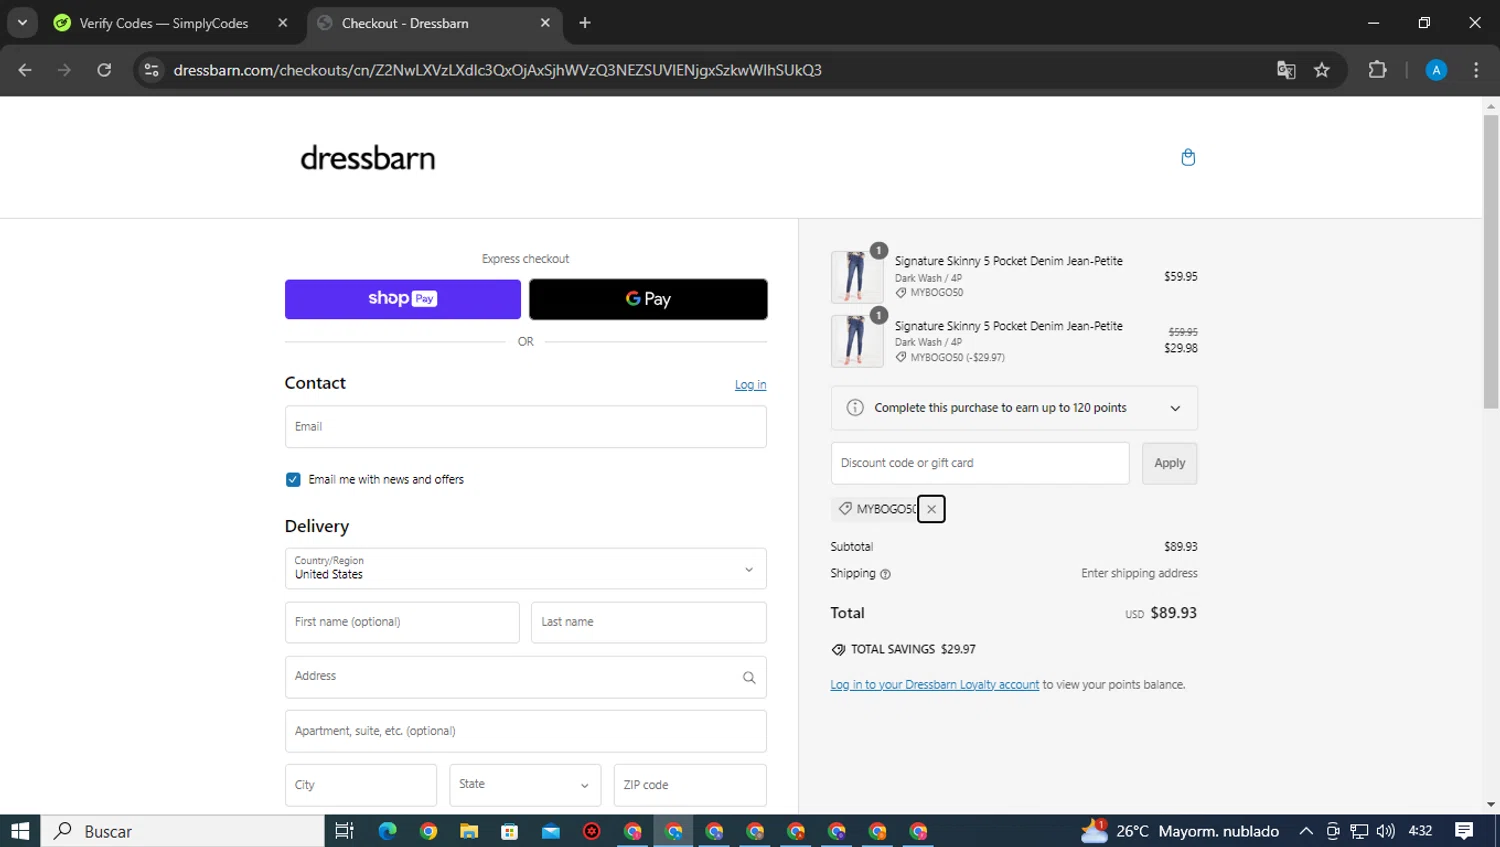Click the Apartment, suite, etc. field

click(526, 731)
